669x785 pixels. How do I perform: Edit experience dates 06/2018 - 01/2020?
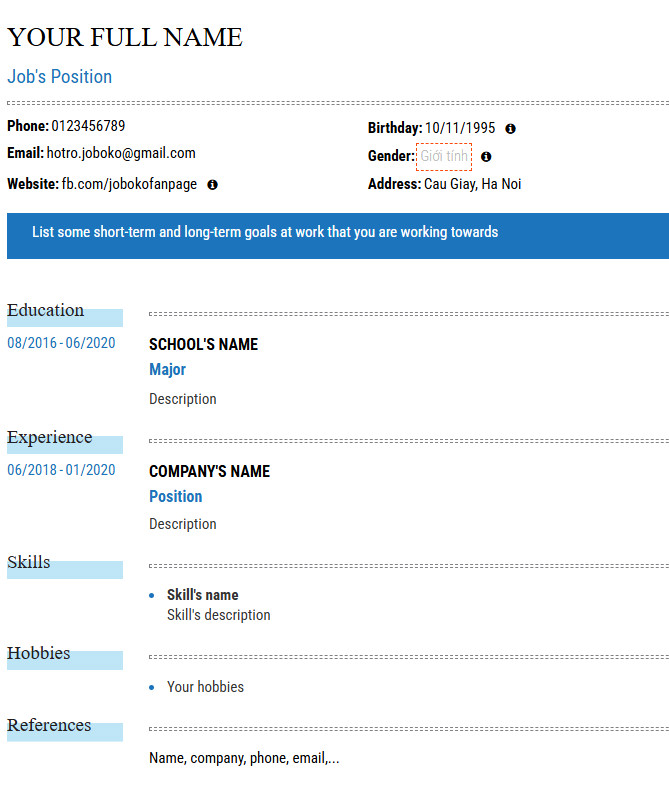pos(61,470)
